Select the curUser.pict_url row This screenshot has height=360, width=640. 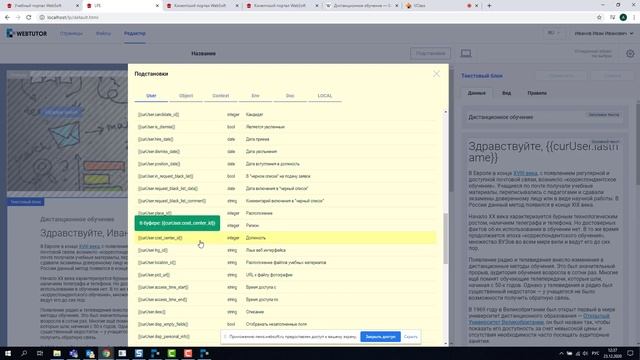285,275
